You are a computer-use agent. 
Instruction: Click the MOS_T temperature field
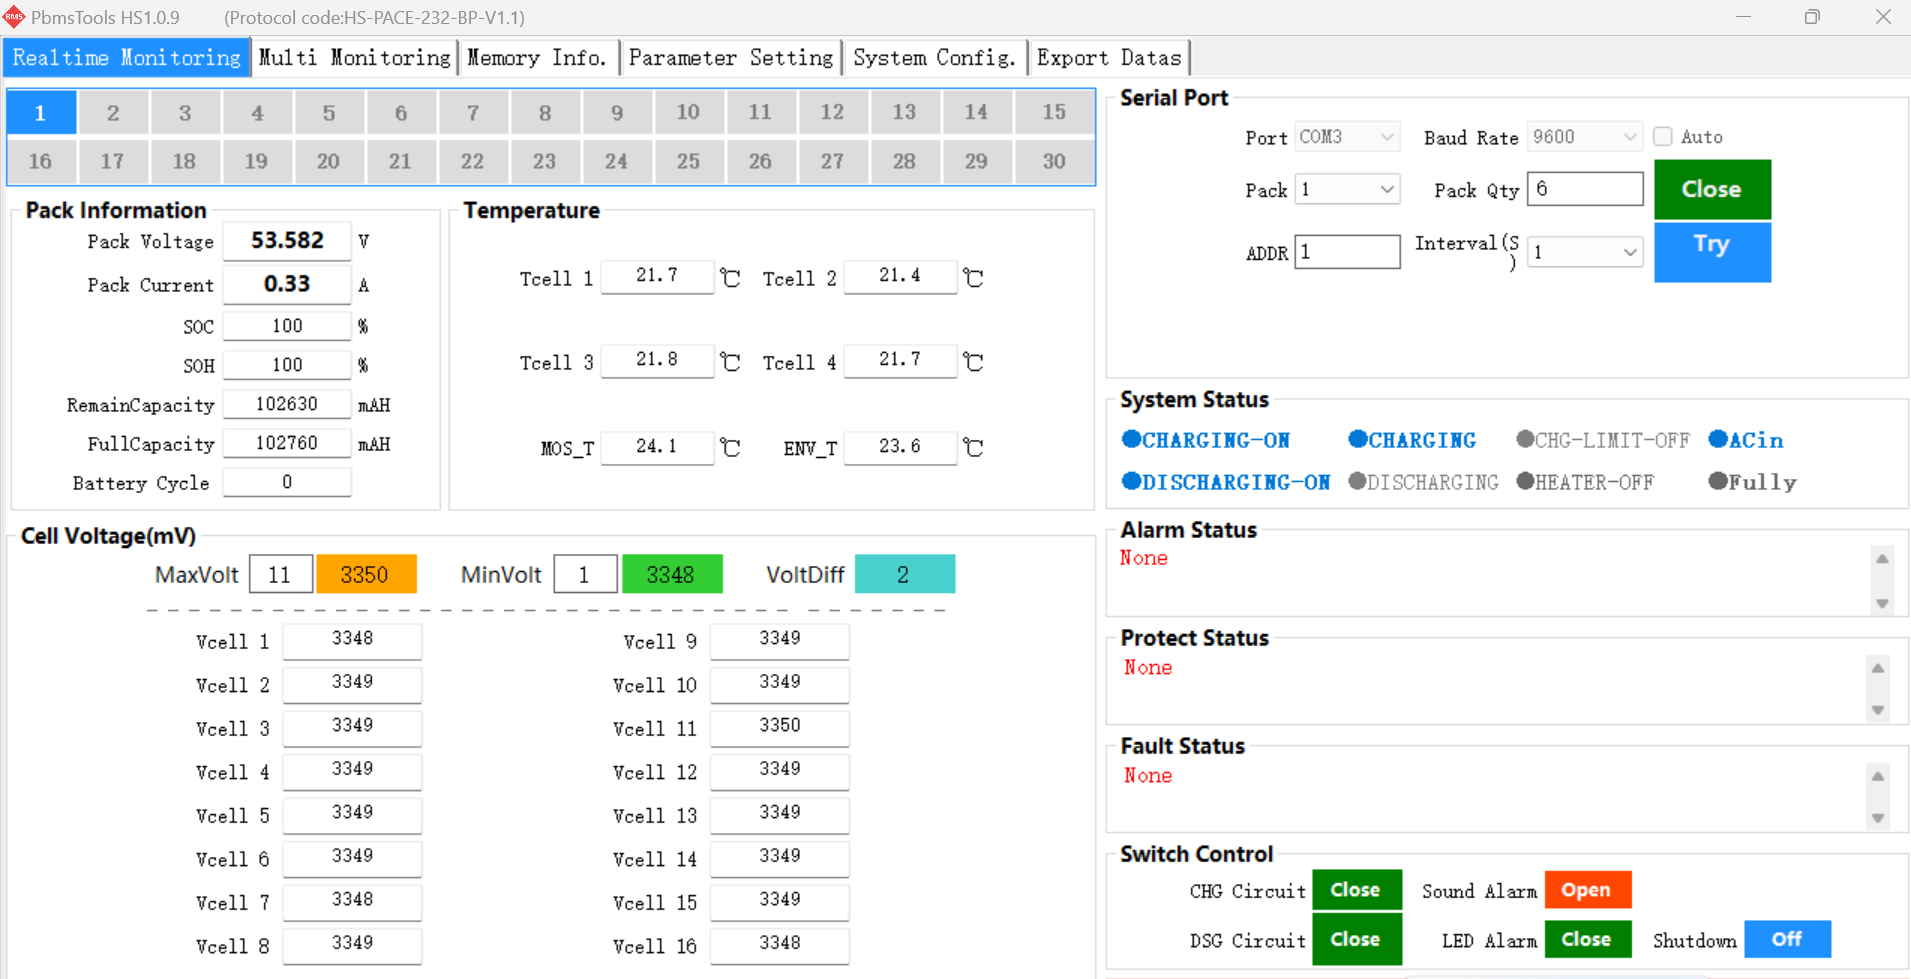click(x=657, y=447)
